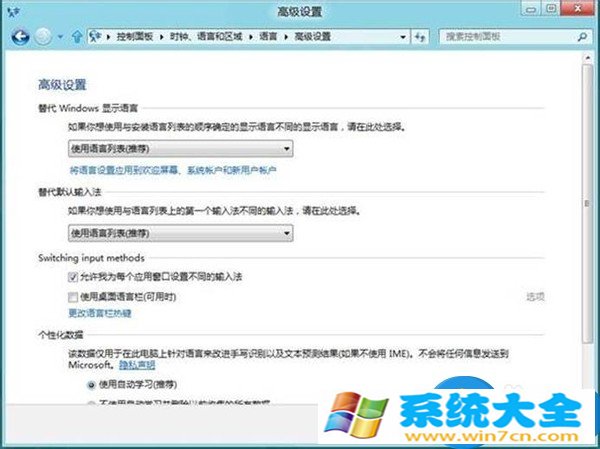Expand the arrow after 时钟、语言和区域 breadcrumb

tap(251, 37)
